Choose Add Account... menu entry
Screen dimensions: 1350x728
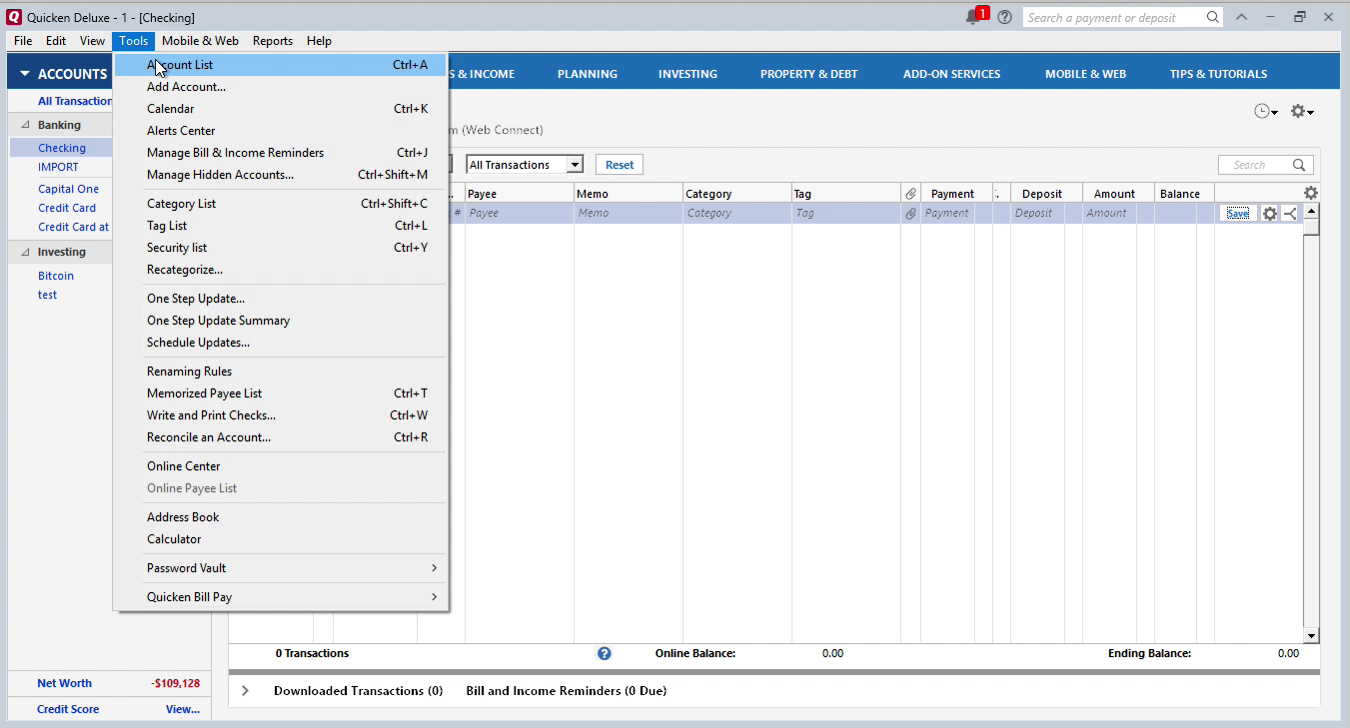(x=280, y=87)
